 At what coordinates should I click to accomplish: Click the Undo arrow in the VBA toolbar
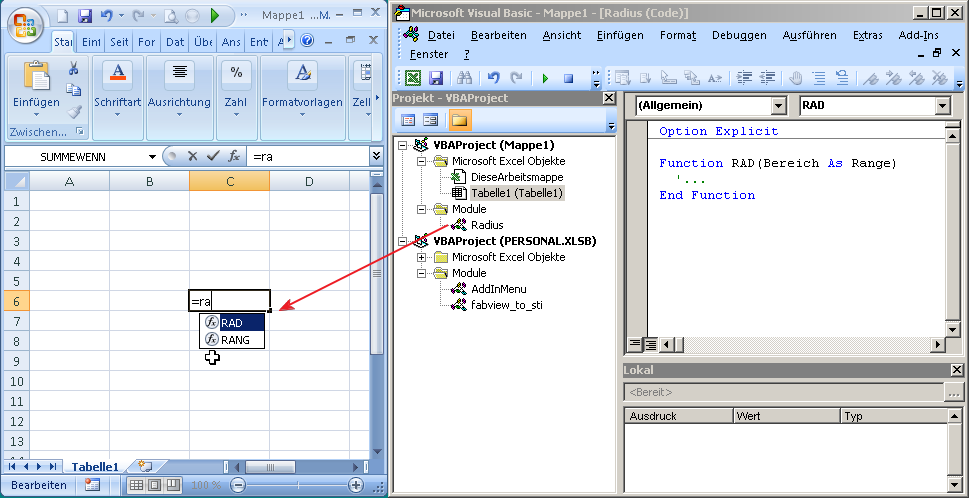(x=493, y=78)
